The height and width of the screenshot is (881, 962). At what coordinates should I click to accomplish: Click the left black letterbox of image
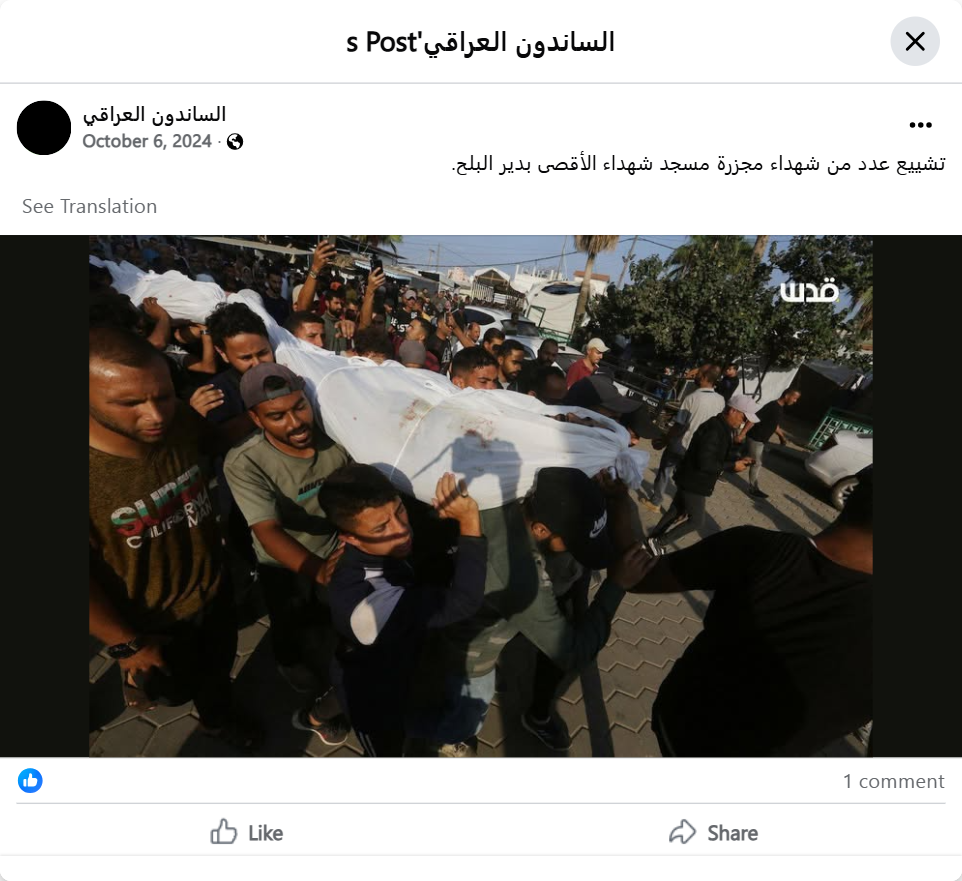pyautogui.click(x=45, y=496)
